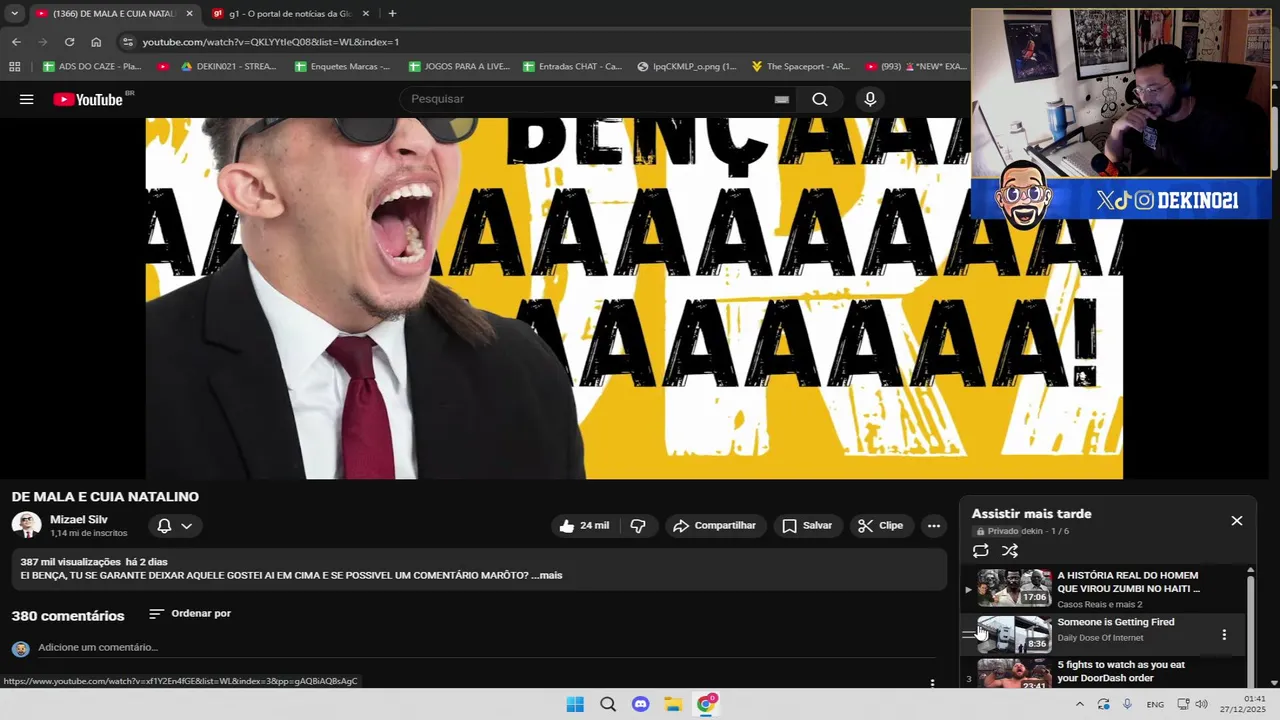The width and height of the screenshot is (1280, 720).
Task: Open notification bell dropdown for Mizael Silv
Action: point(175,526)
